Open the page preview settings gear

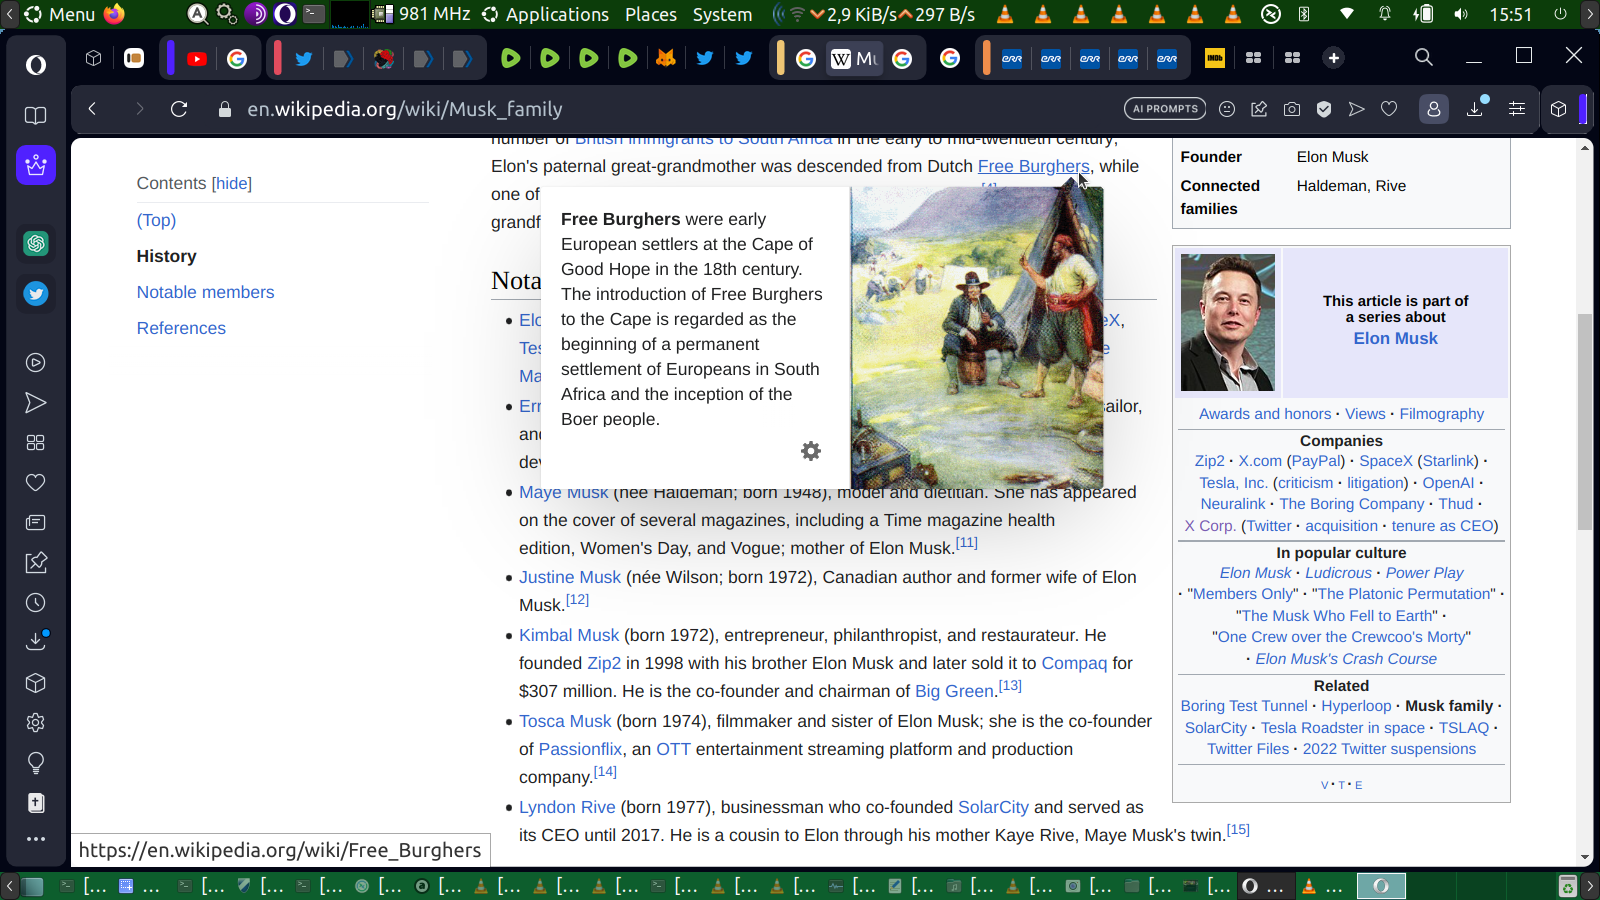click(811, 451)
